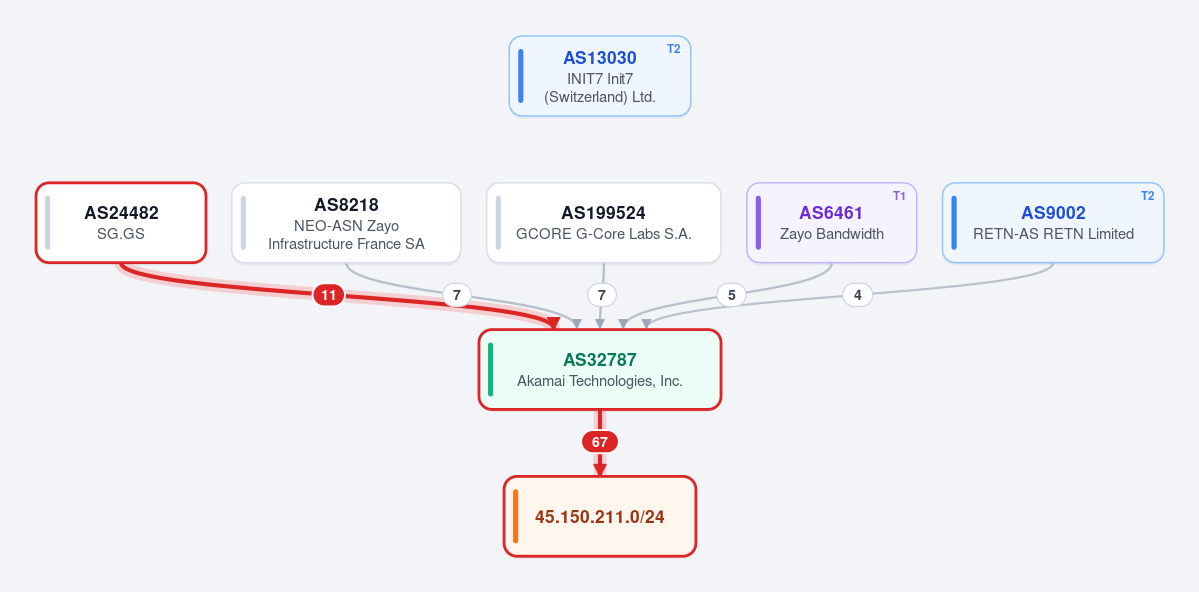This screenshot has height=592, width=1199.
Task: Click the 5 edge count badge
Action: (x=731, y=294)
